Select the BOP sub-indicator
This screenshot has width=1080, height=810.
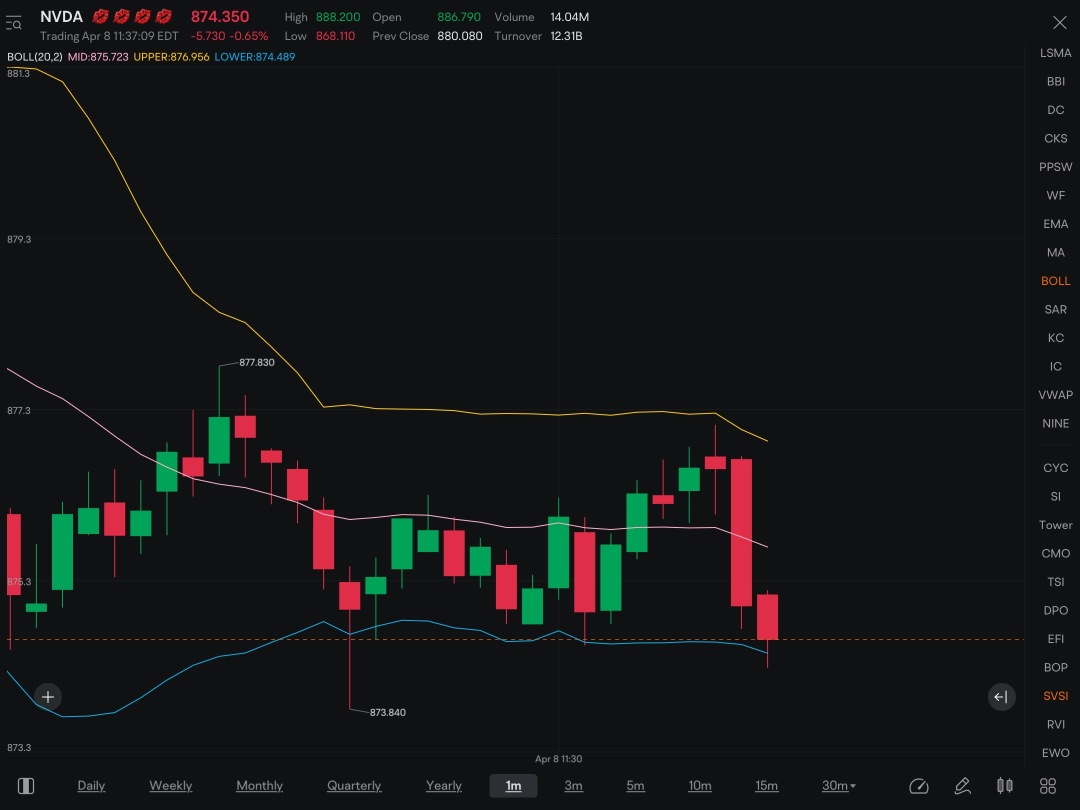coord(1055,668)
